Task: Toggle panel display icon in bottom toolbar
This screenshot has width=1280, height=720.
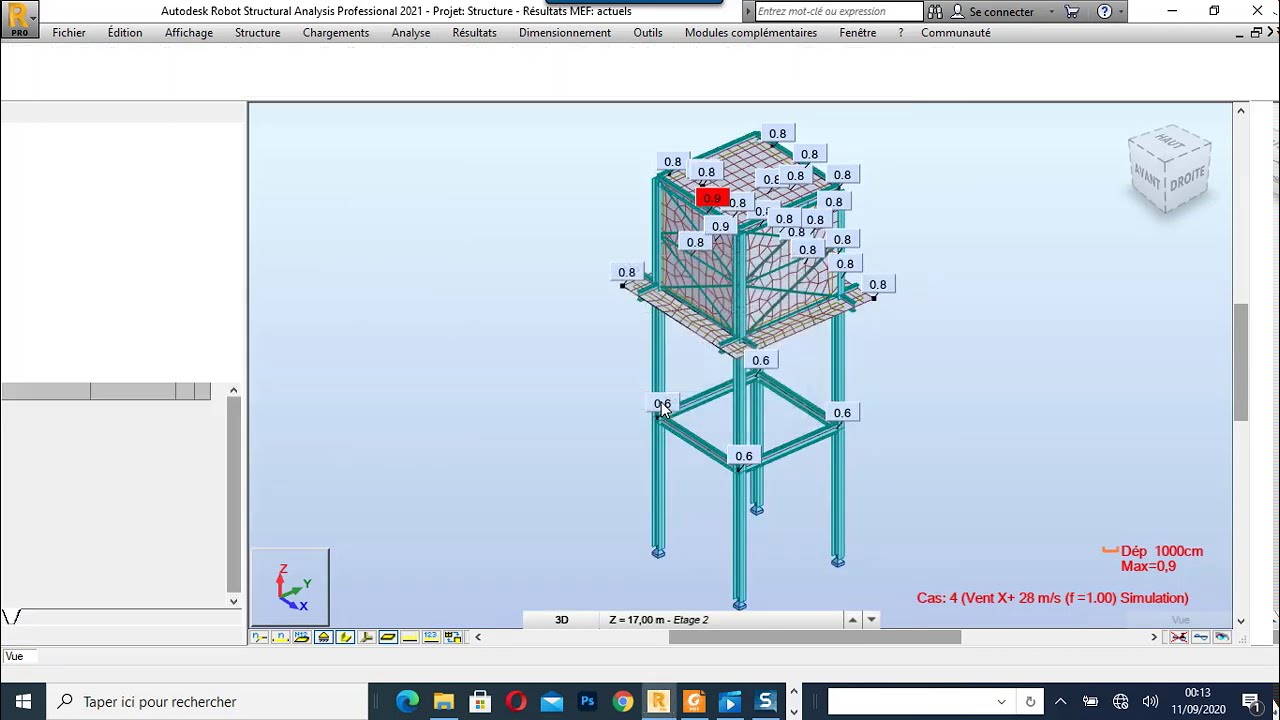Action: [x=388, y=637]
